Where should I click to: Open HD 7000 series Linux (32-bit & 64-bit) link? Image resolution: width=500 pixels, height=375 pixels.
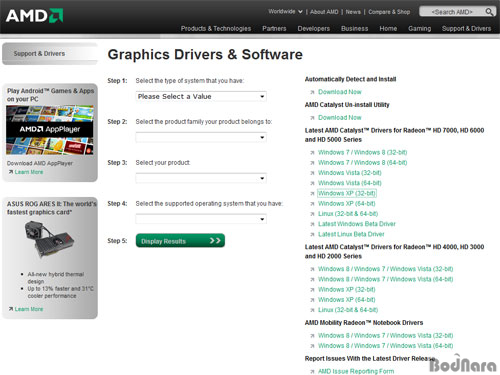pos(348,214)
